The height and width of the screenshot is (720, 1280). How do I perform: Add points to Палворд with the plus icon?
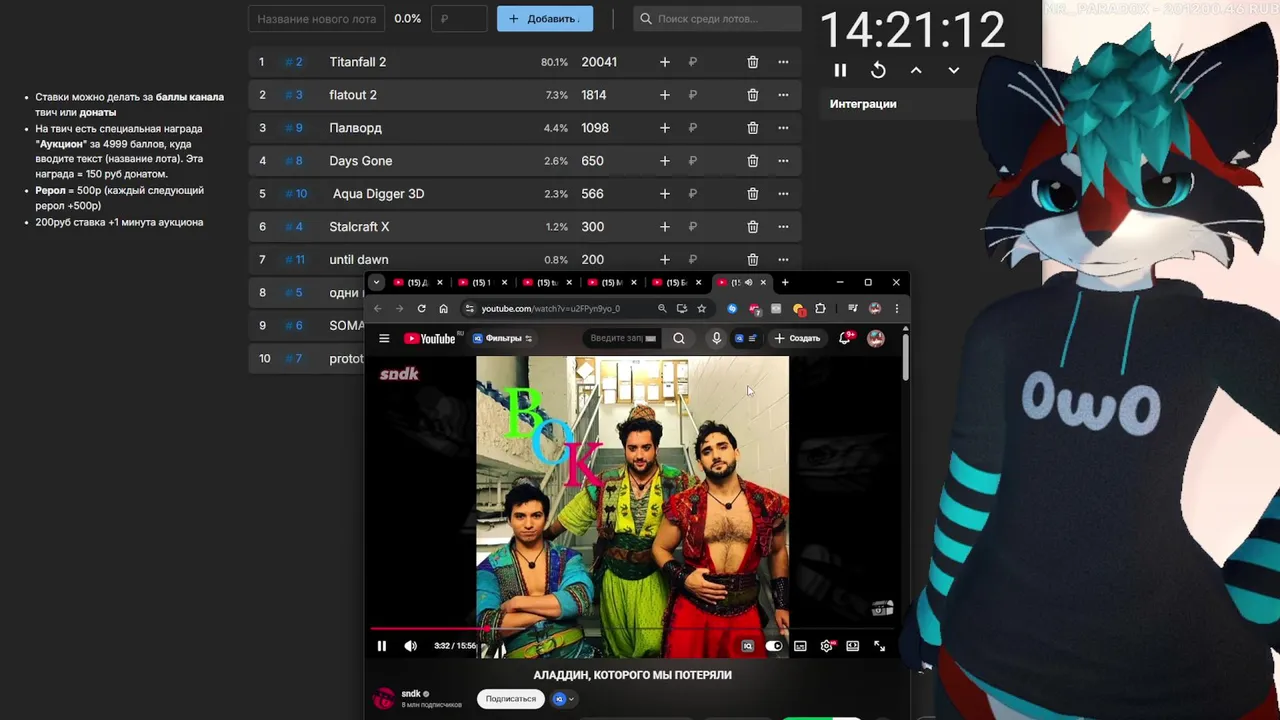(665, 128)
